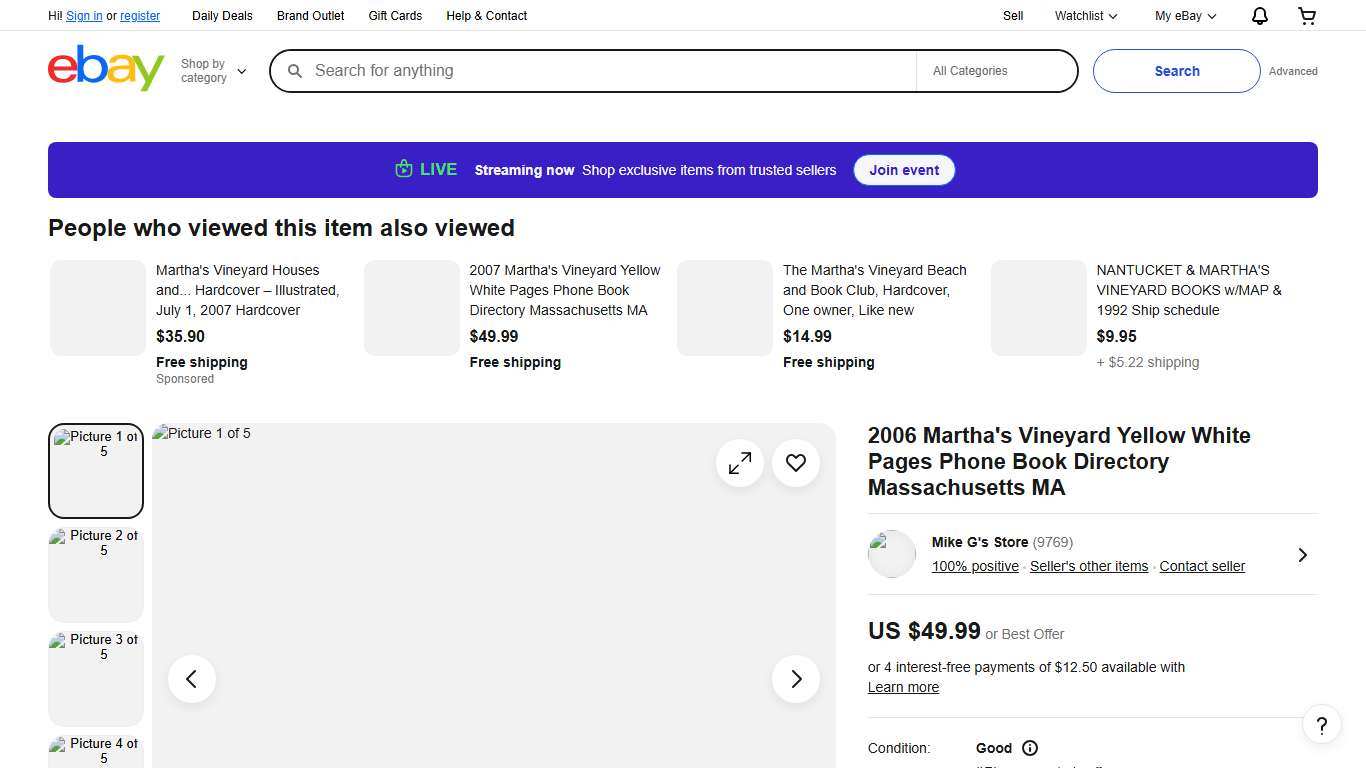1366x768 pixels.
Task: Open Mike G's Store seller chevron
Action: (1302, 555)
